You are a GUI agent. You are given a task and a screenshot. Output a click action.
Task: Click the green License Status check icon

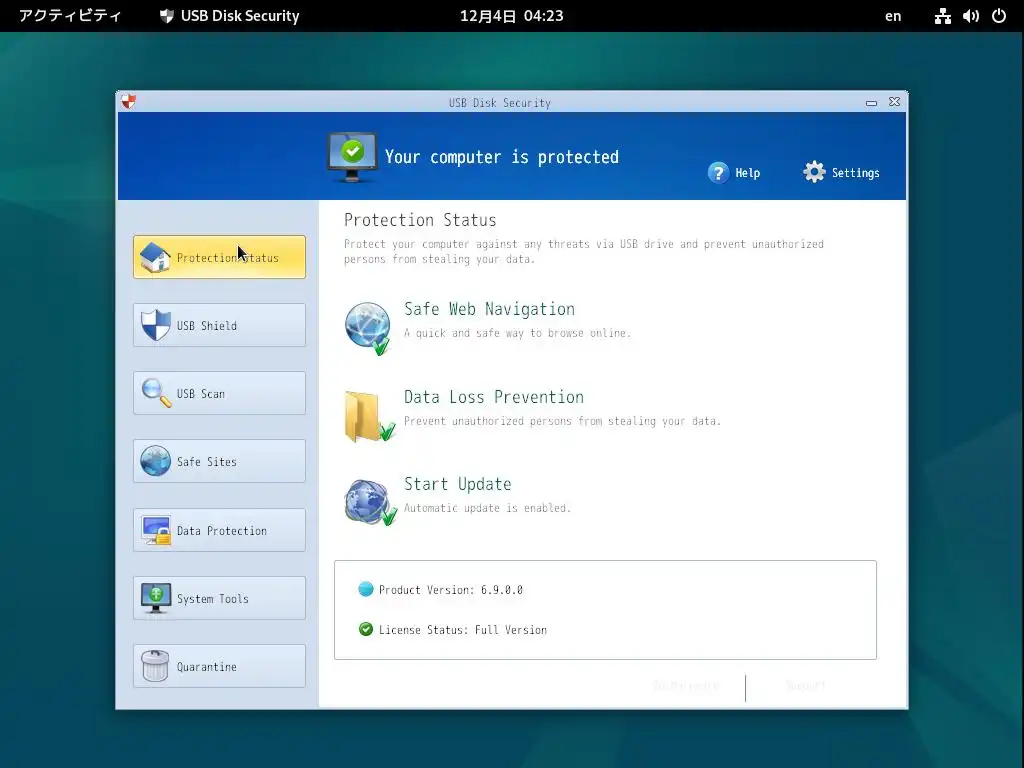pyautogui.click(x=366, y=629)
